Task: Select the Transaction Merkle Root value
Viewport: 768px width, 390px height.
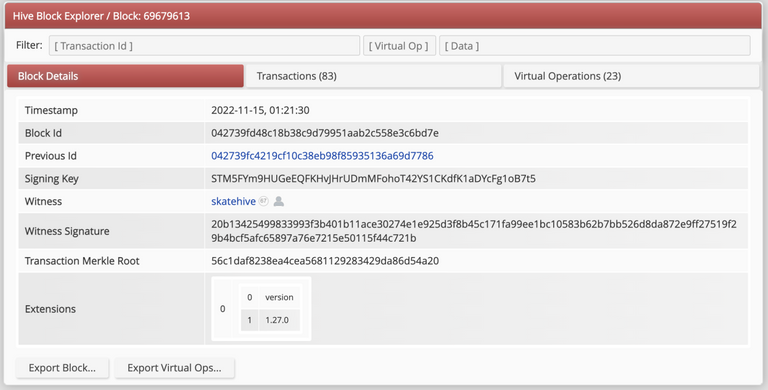Action: (x=325, y=261)
